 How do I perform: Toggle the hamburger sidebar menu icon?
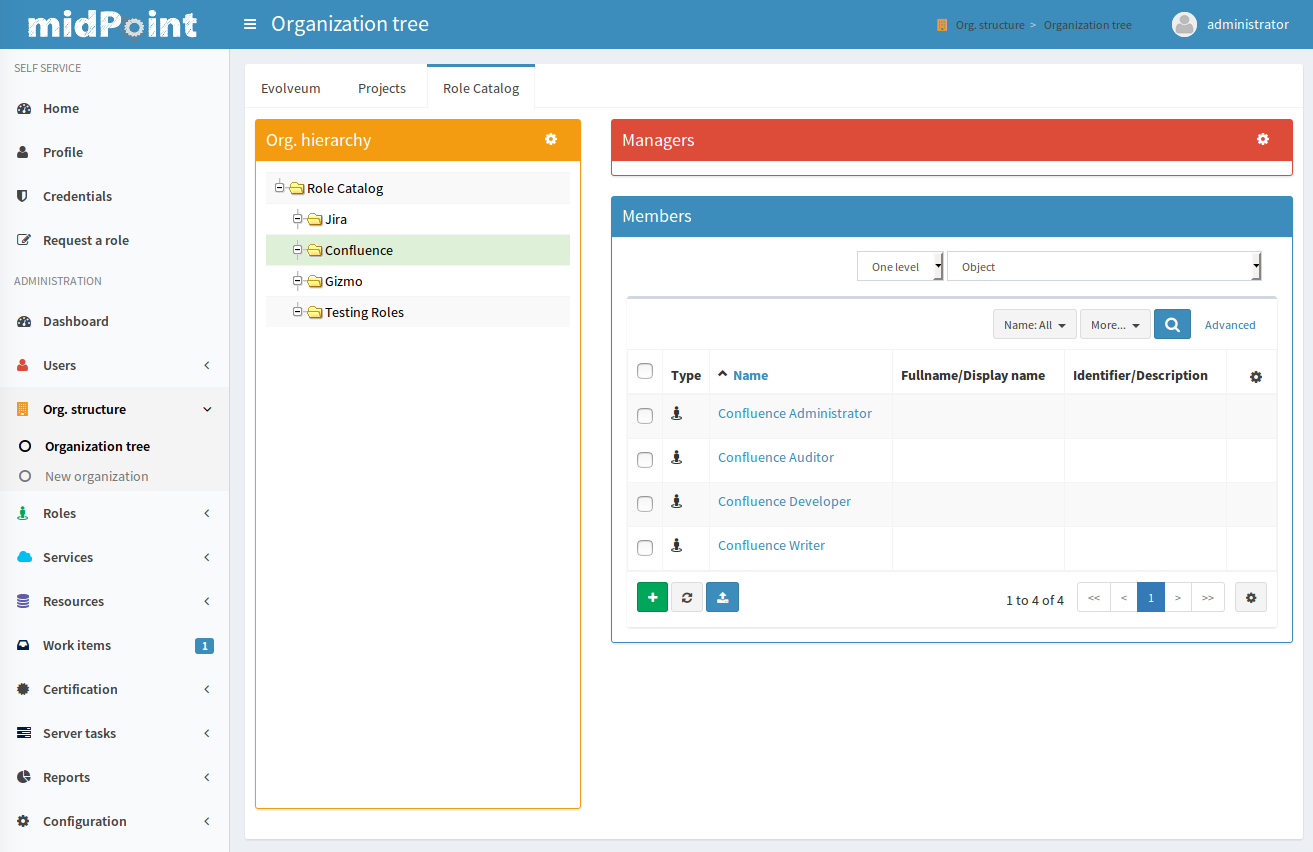[250, 24]
